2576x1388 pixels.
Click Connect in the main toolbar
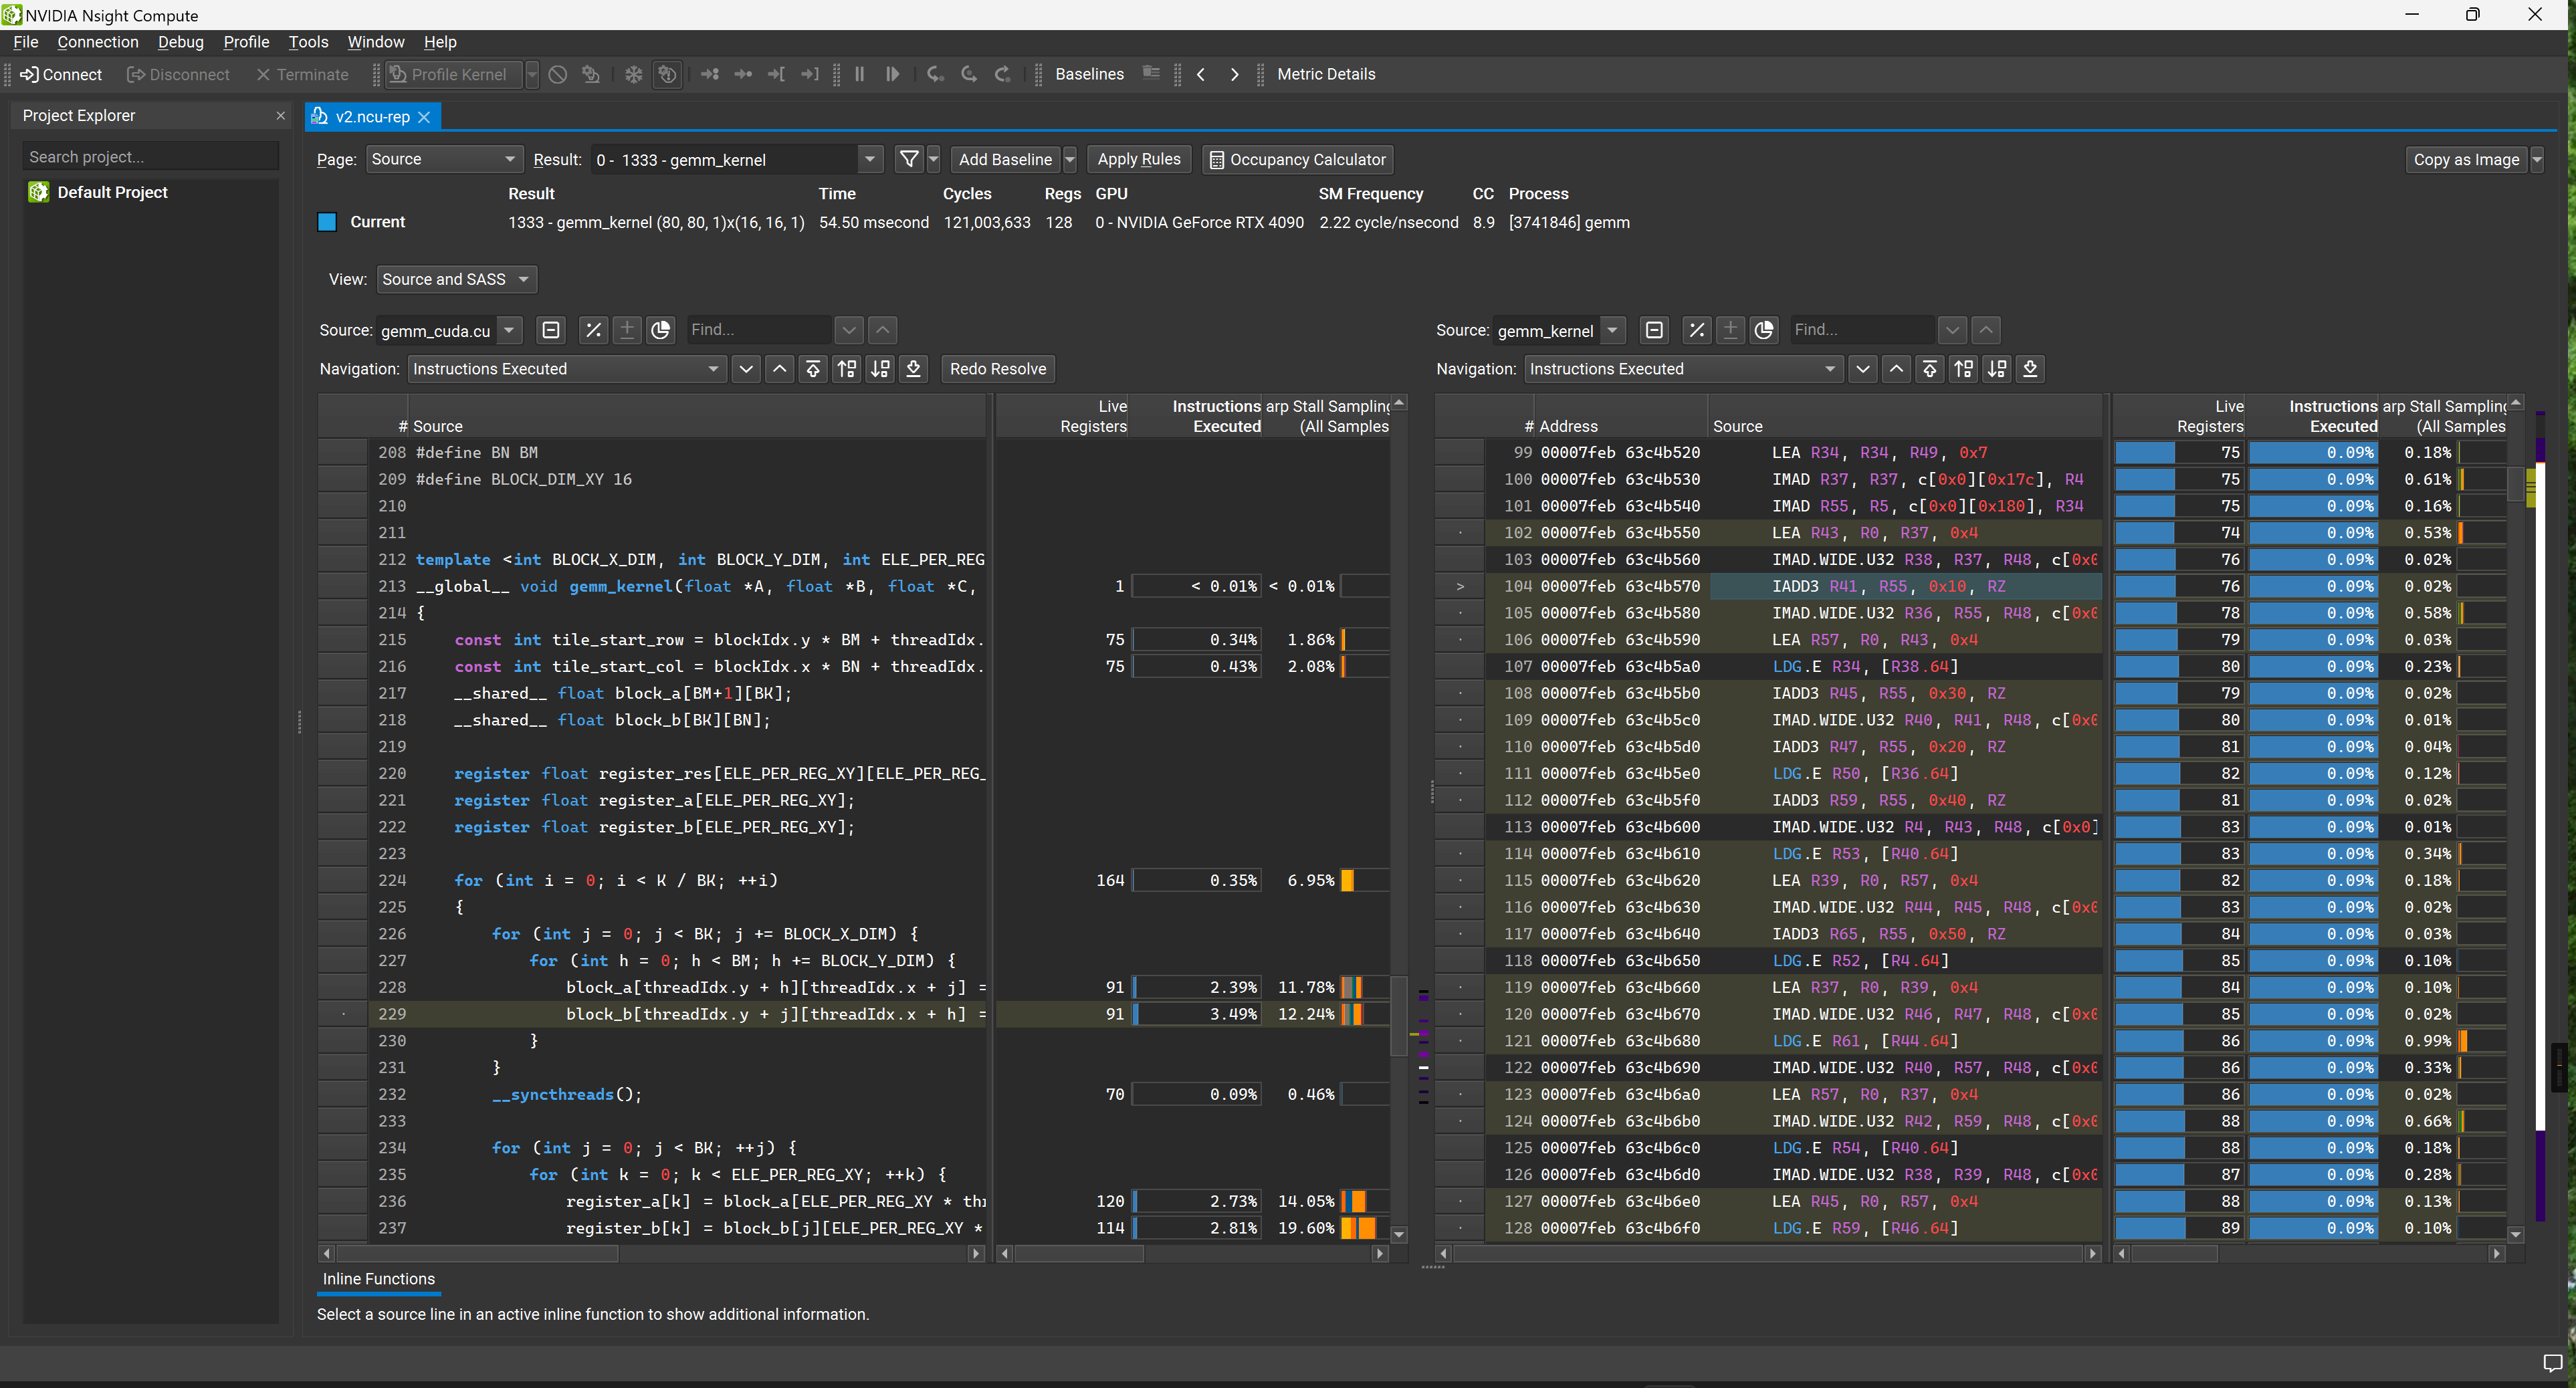(61, 74)
